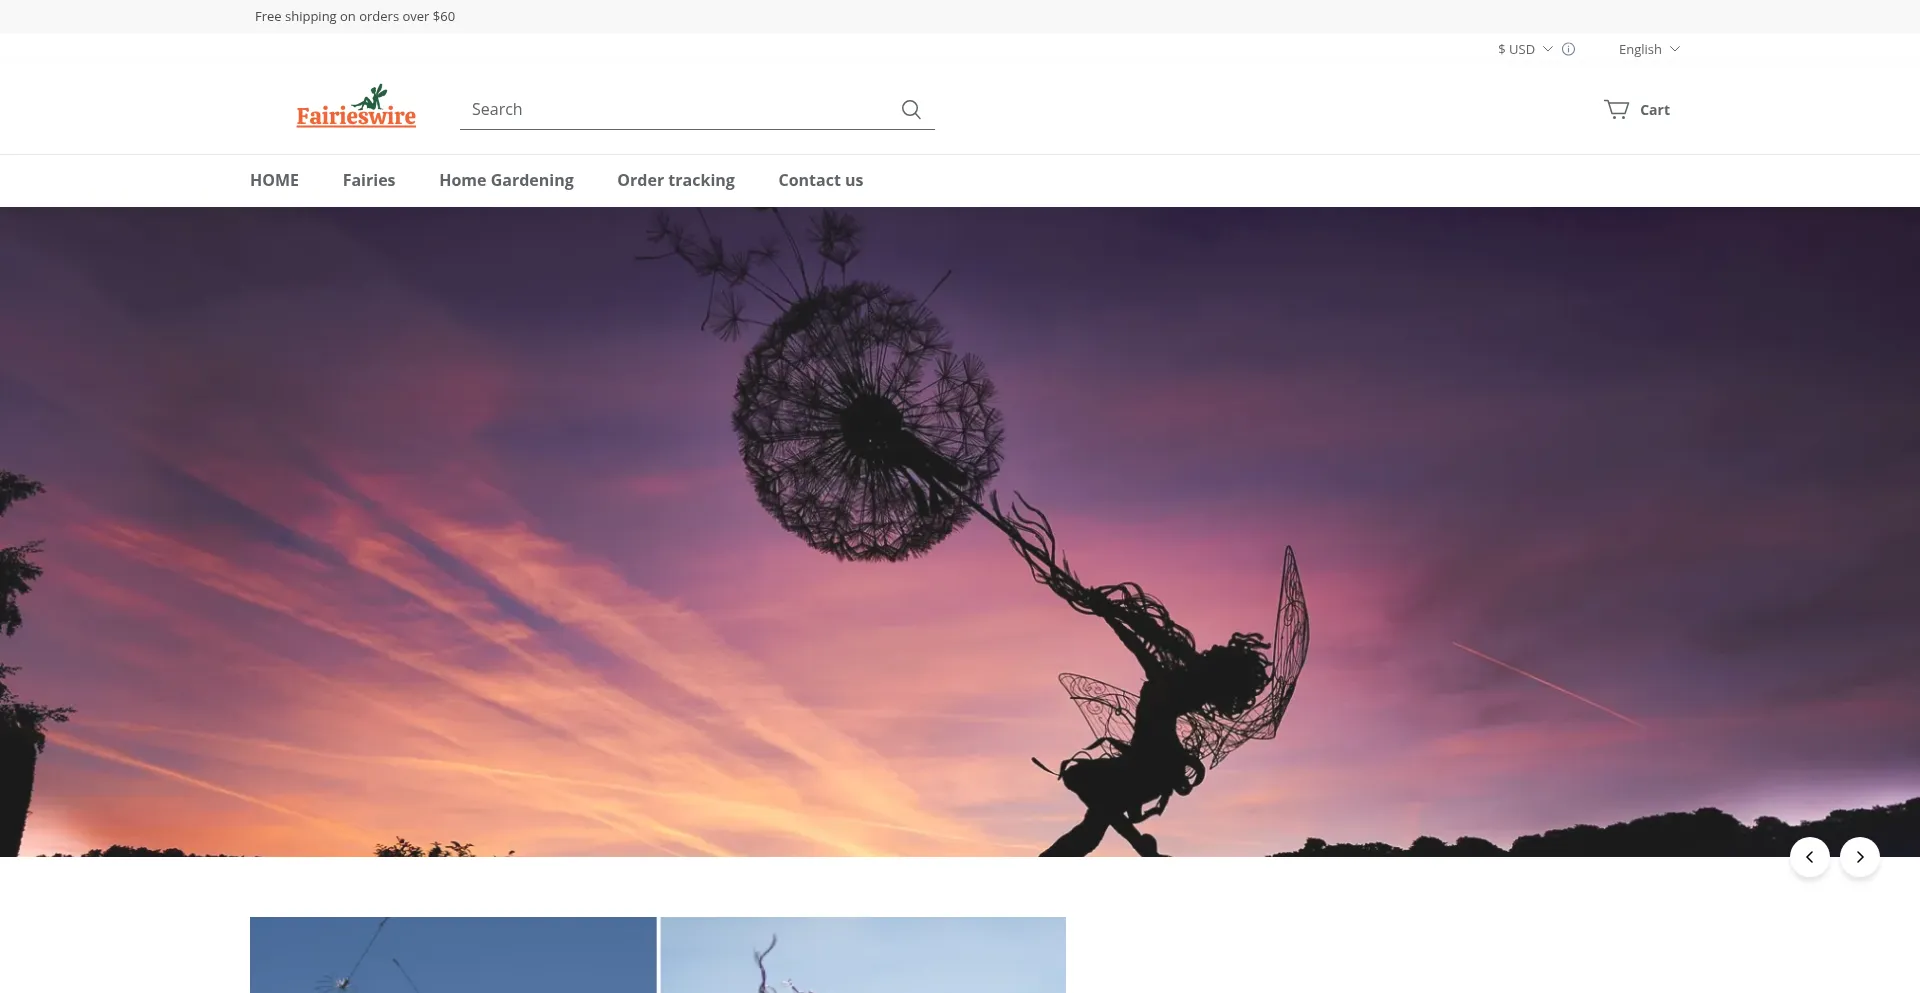Open the Contact us page
Screen dimensions: 1920x993
(820, 180)
